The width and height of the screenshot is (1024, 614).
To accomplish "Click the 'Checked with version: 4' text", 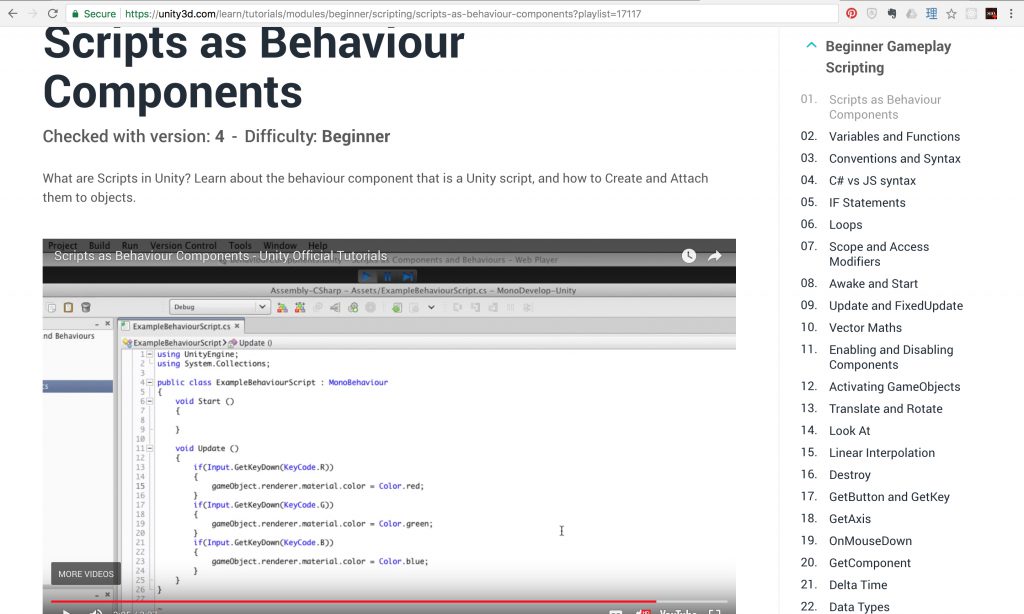I will 133,137.
